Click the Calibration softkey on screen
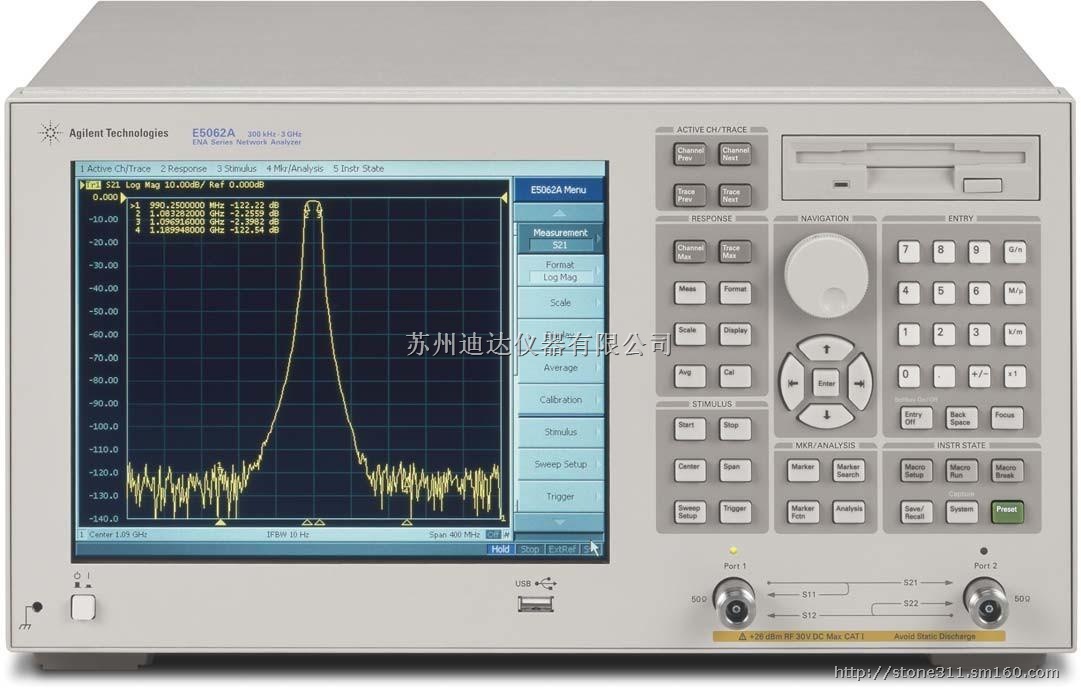 560,400
